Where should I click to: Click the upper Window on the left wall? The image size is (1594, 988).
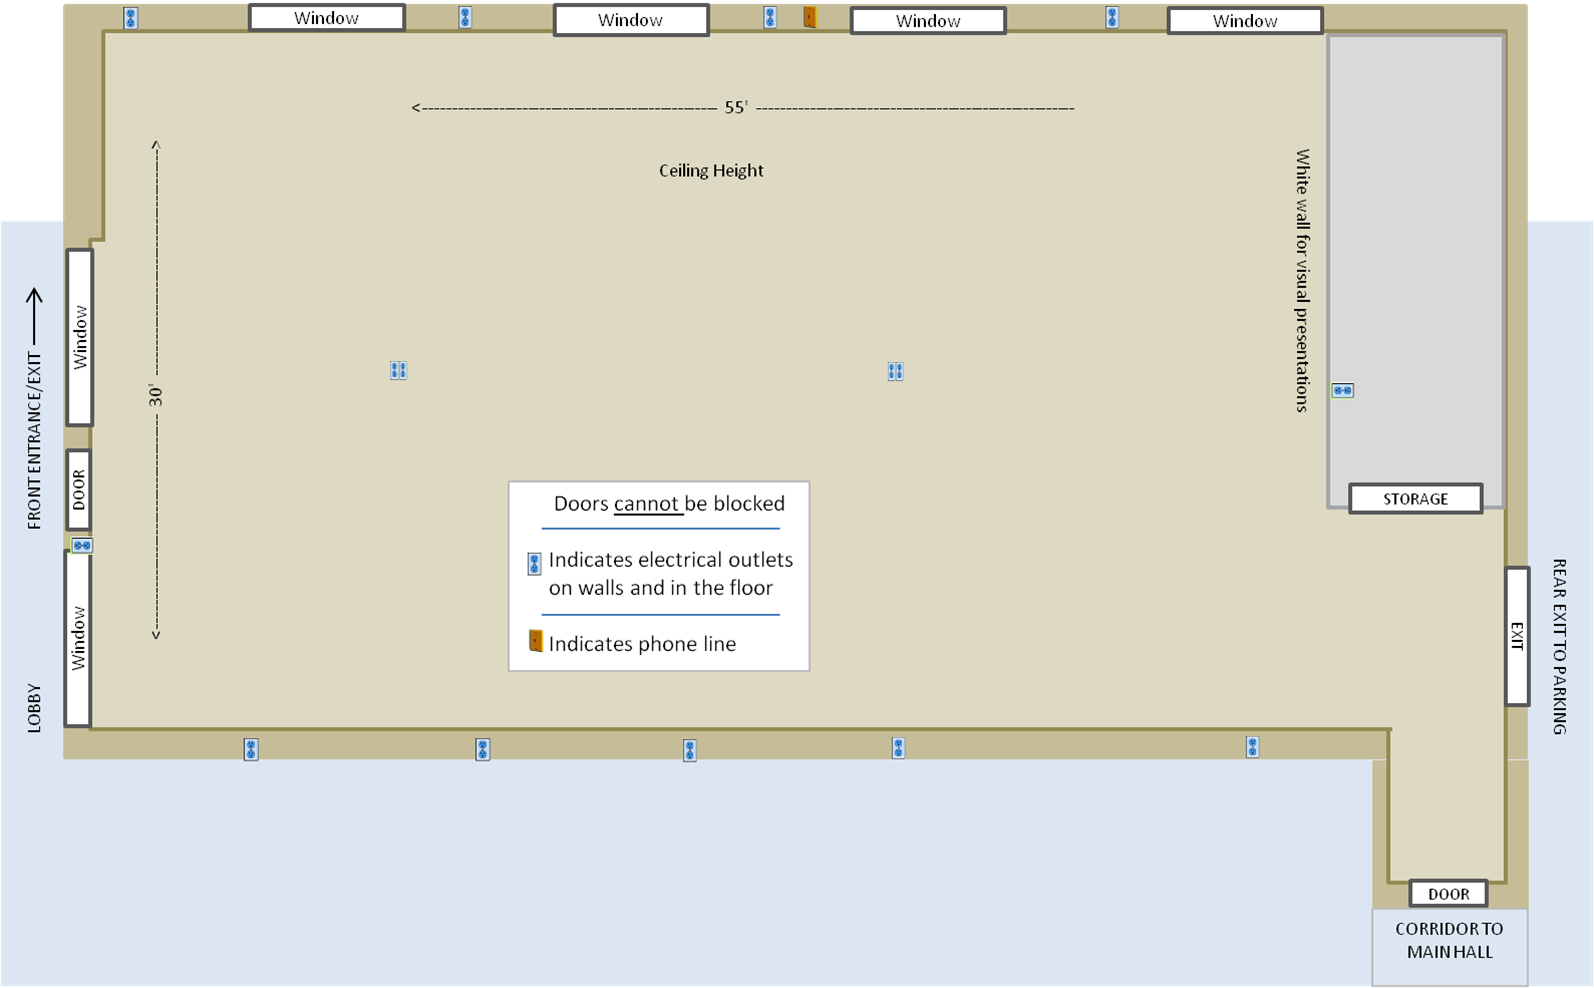click(x=80, y=338)
